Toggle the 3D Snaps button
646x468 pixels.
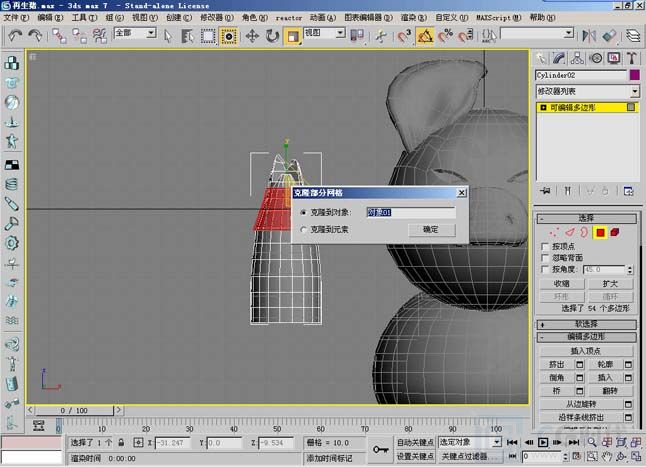(404, 36)
